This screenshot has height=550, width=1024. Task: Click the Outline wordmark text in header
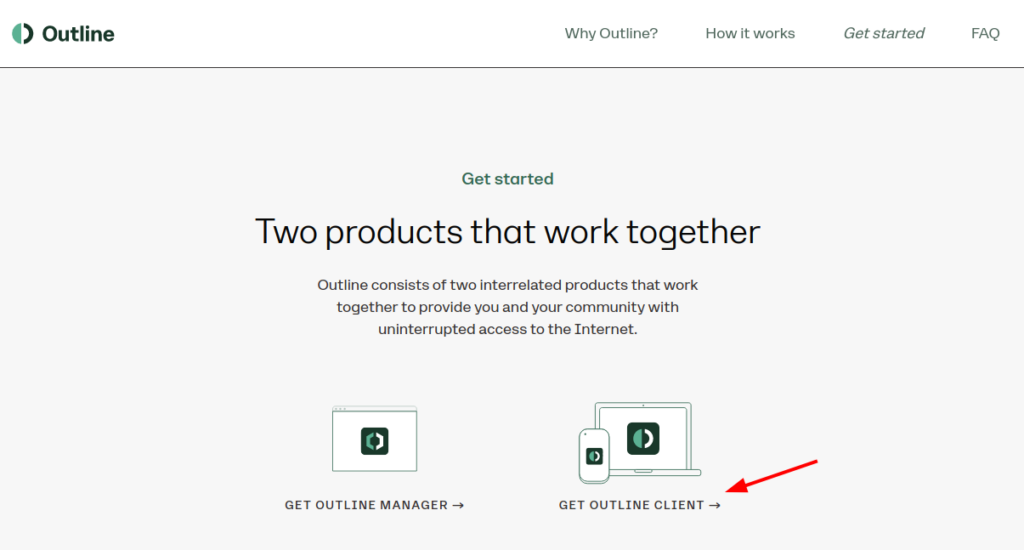click(x=78, y=34)
